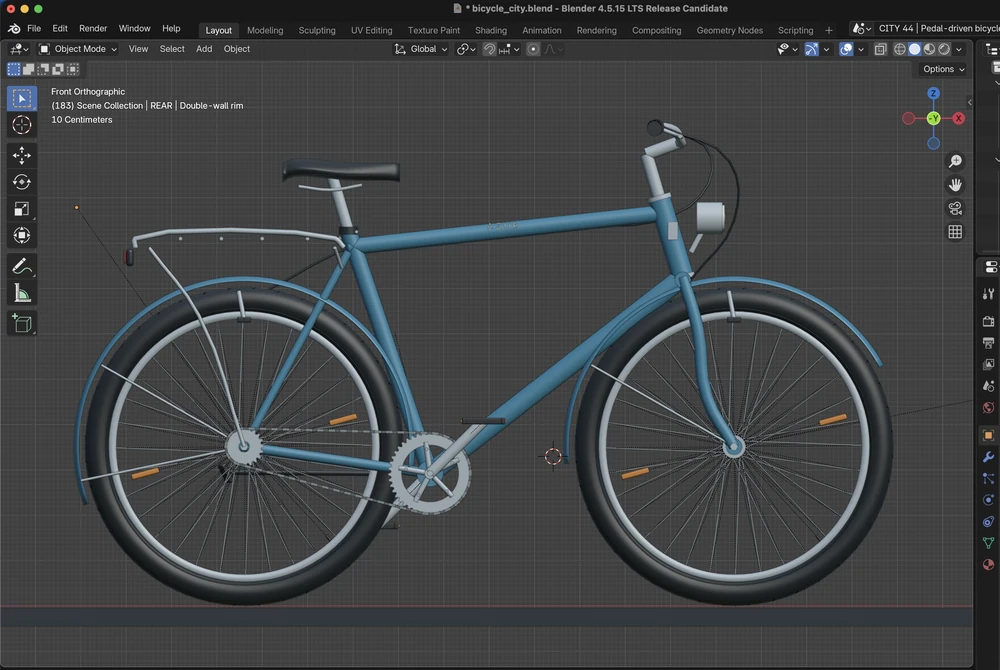Toggle X-ray mode
The width and height of the screenshot is (1000, 670).
(880, 49)
